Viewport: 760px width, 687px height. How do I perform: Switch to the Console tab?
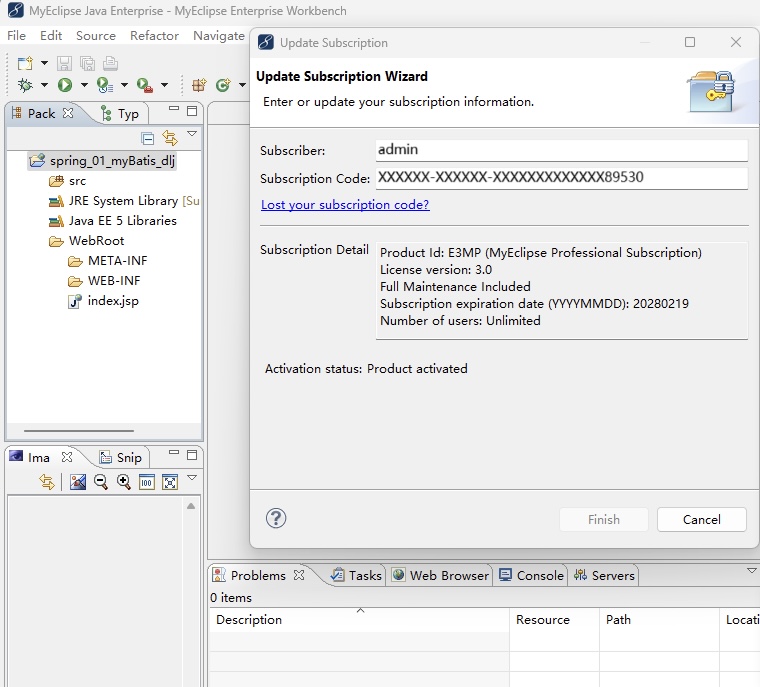pos(531,575)
